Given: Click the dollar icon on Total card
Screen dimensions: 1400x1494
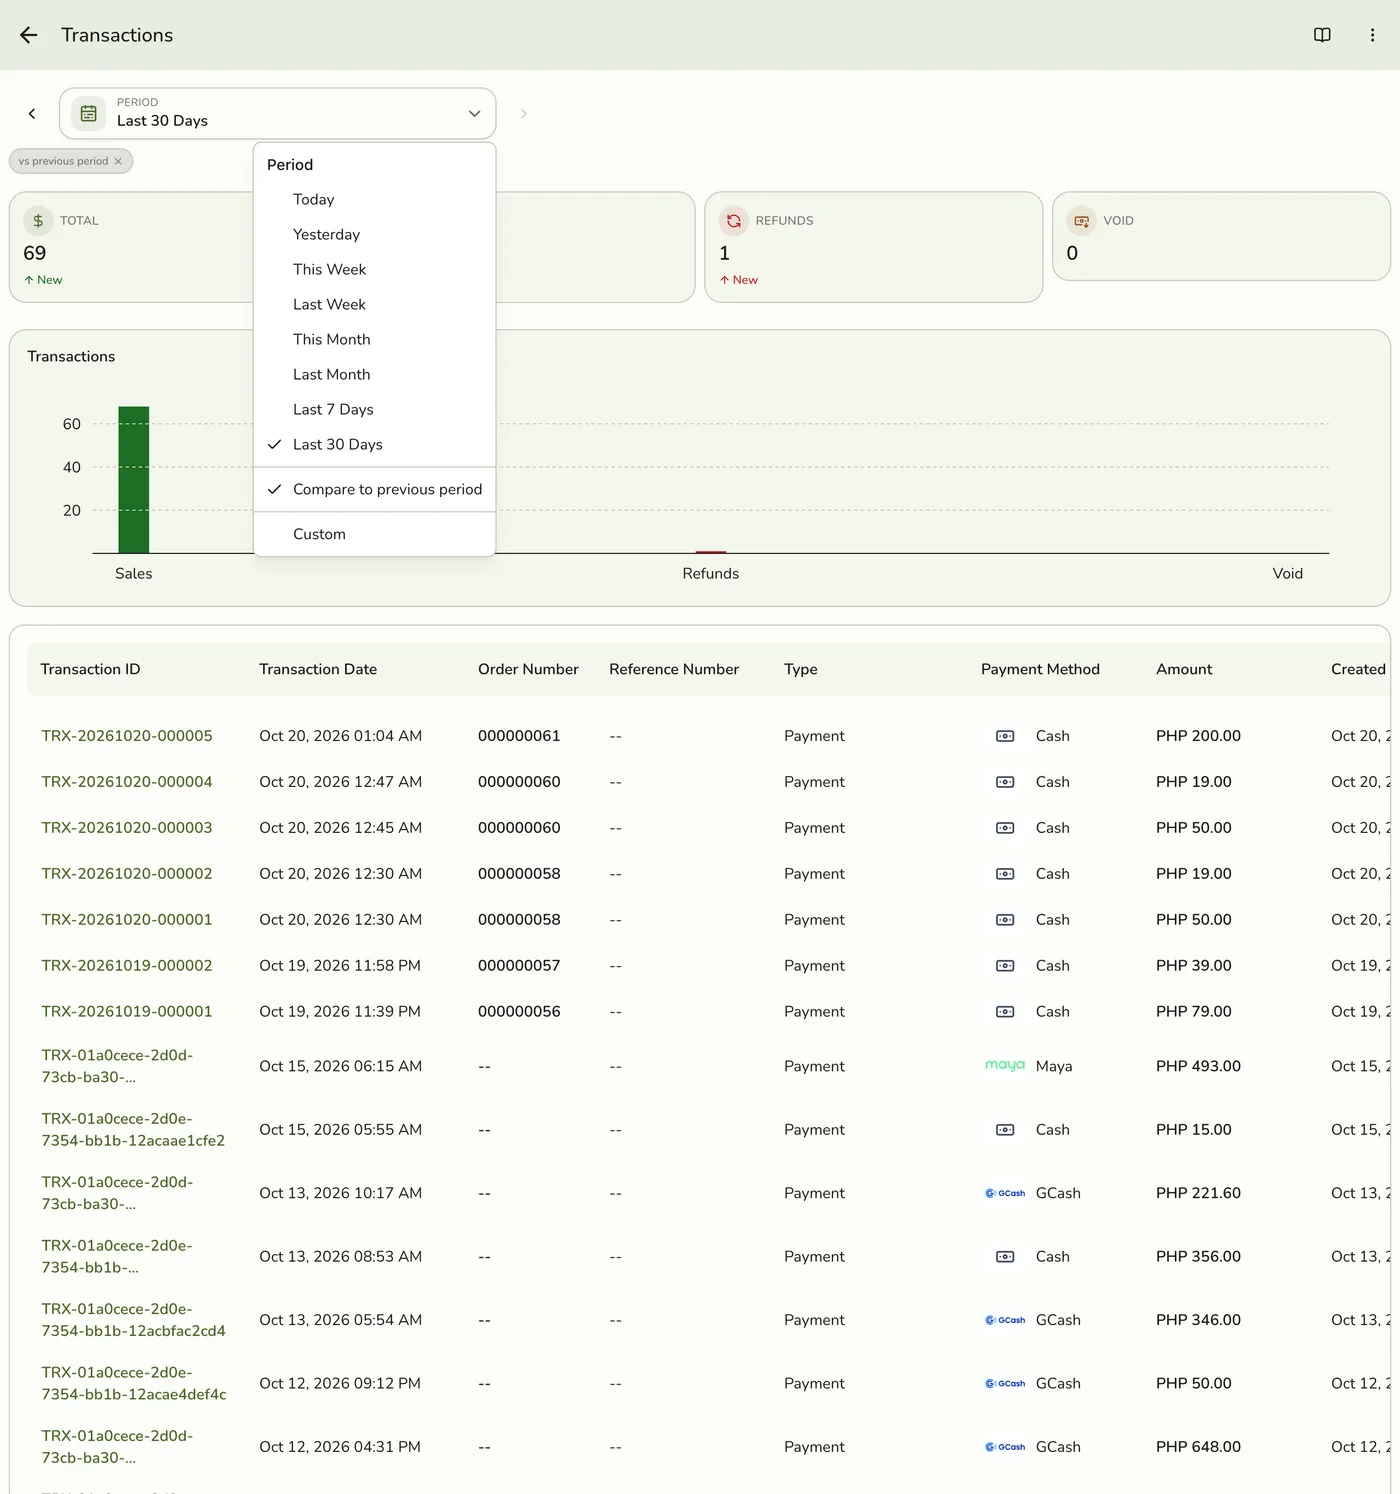Looking at the screenshot, I should (x=38, y=220).
